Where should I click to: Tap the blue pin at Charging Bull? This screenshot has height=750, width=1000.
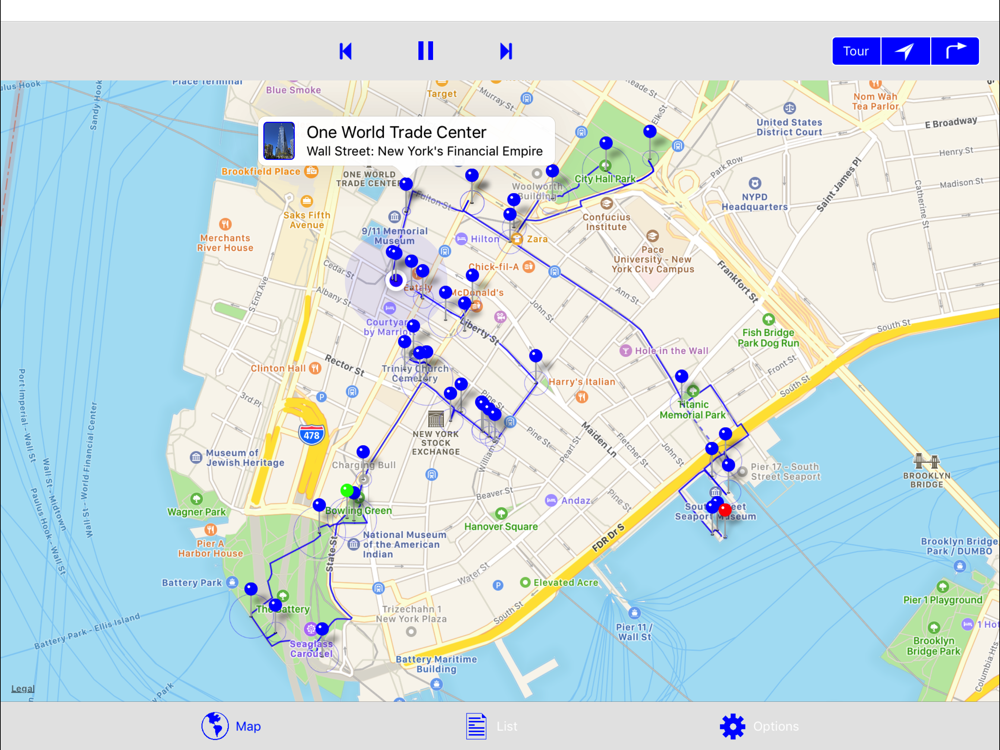(x=363, y=452)
